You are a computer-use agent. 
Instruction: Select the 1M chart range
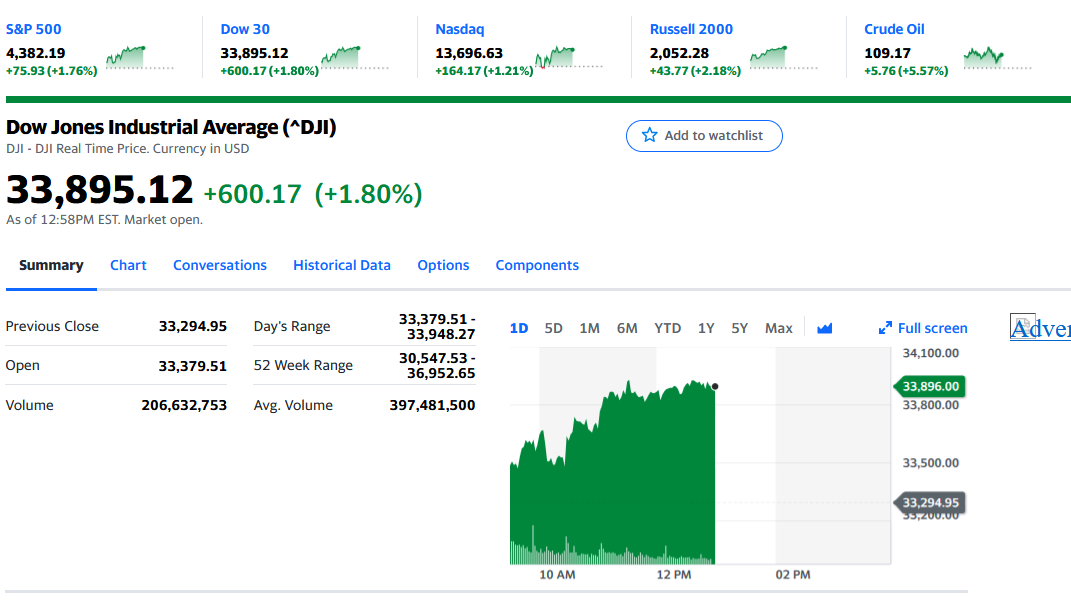pyautogui.click(x=589, y=328)
